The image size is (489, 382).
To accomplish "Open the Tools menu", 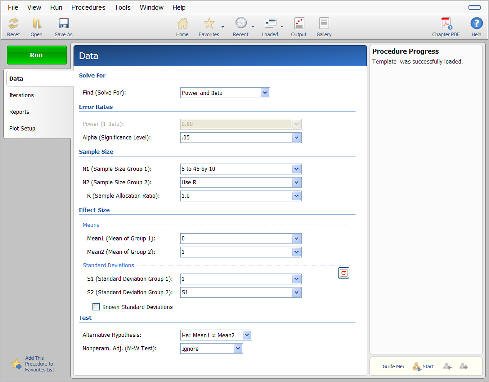I will (122, 7).
